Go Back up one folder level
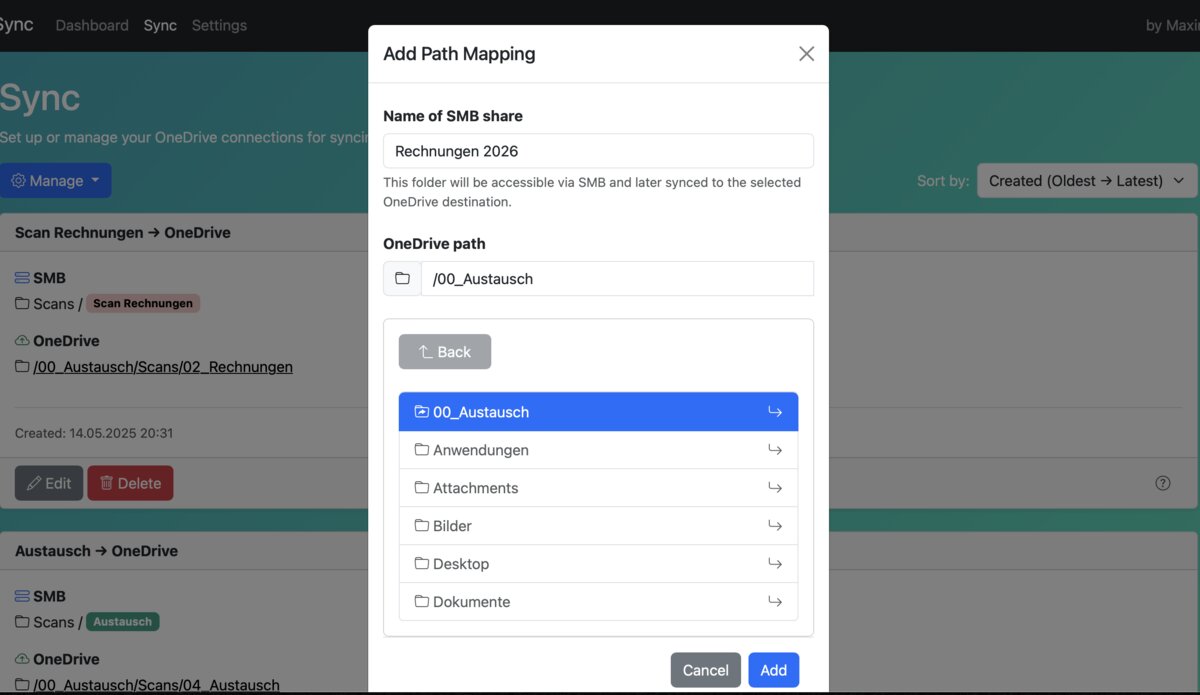The width and height of the screenshot is (1200, 695). 445,352
